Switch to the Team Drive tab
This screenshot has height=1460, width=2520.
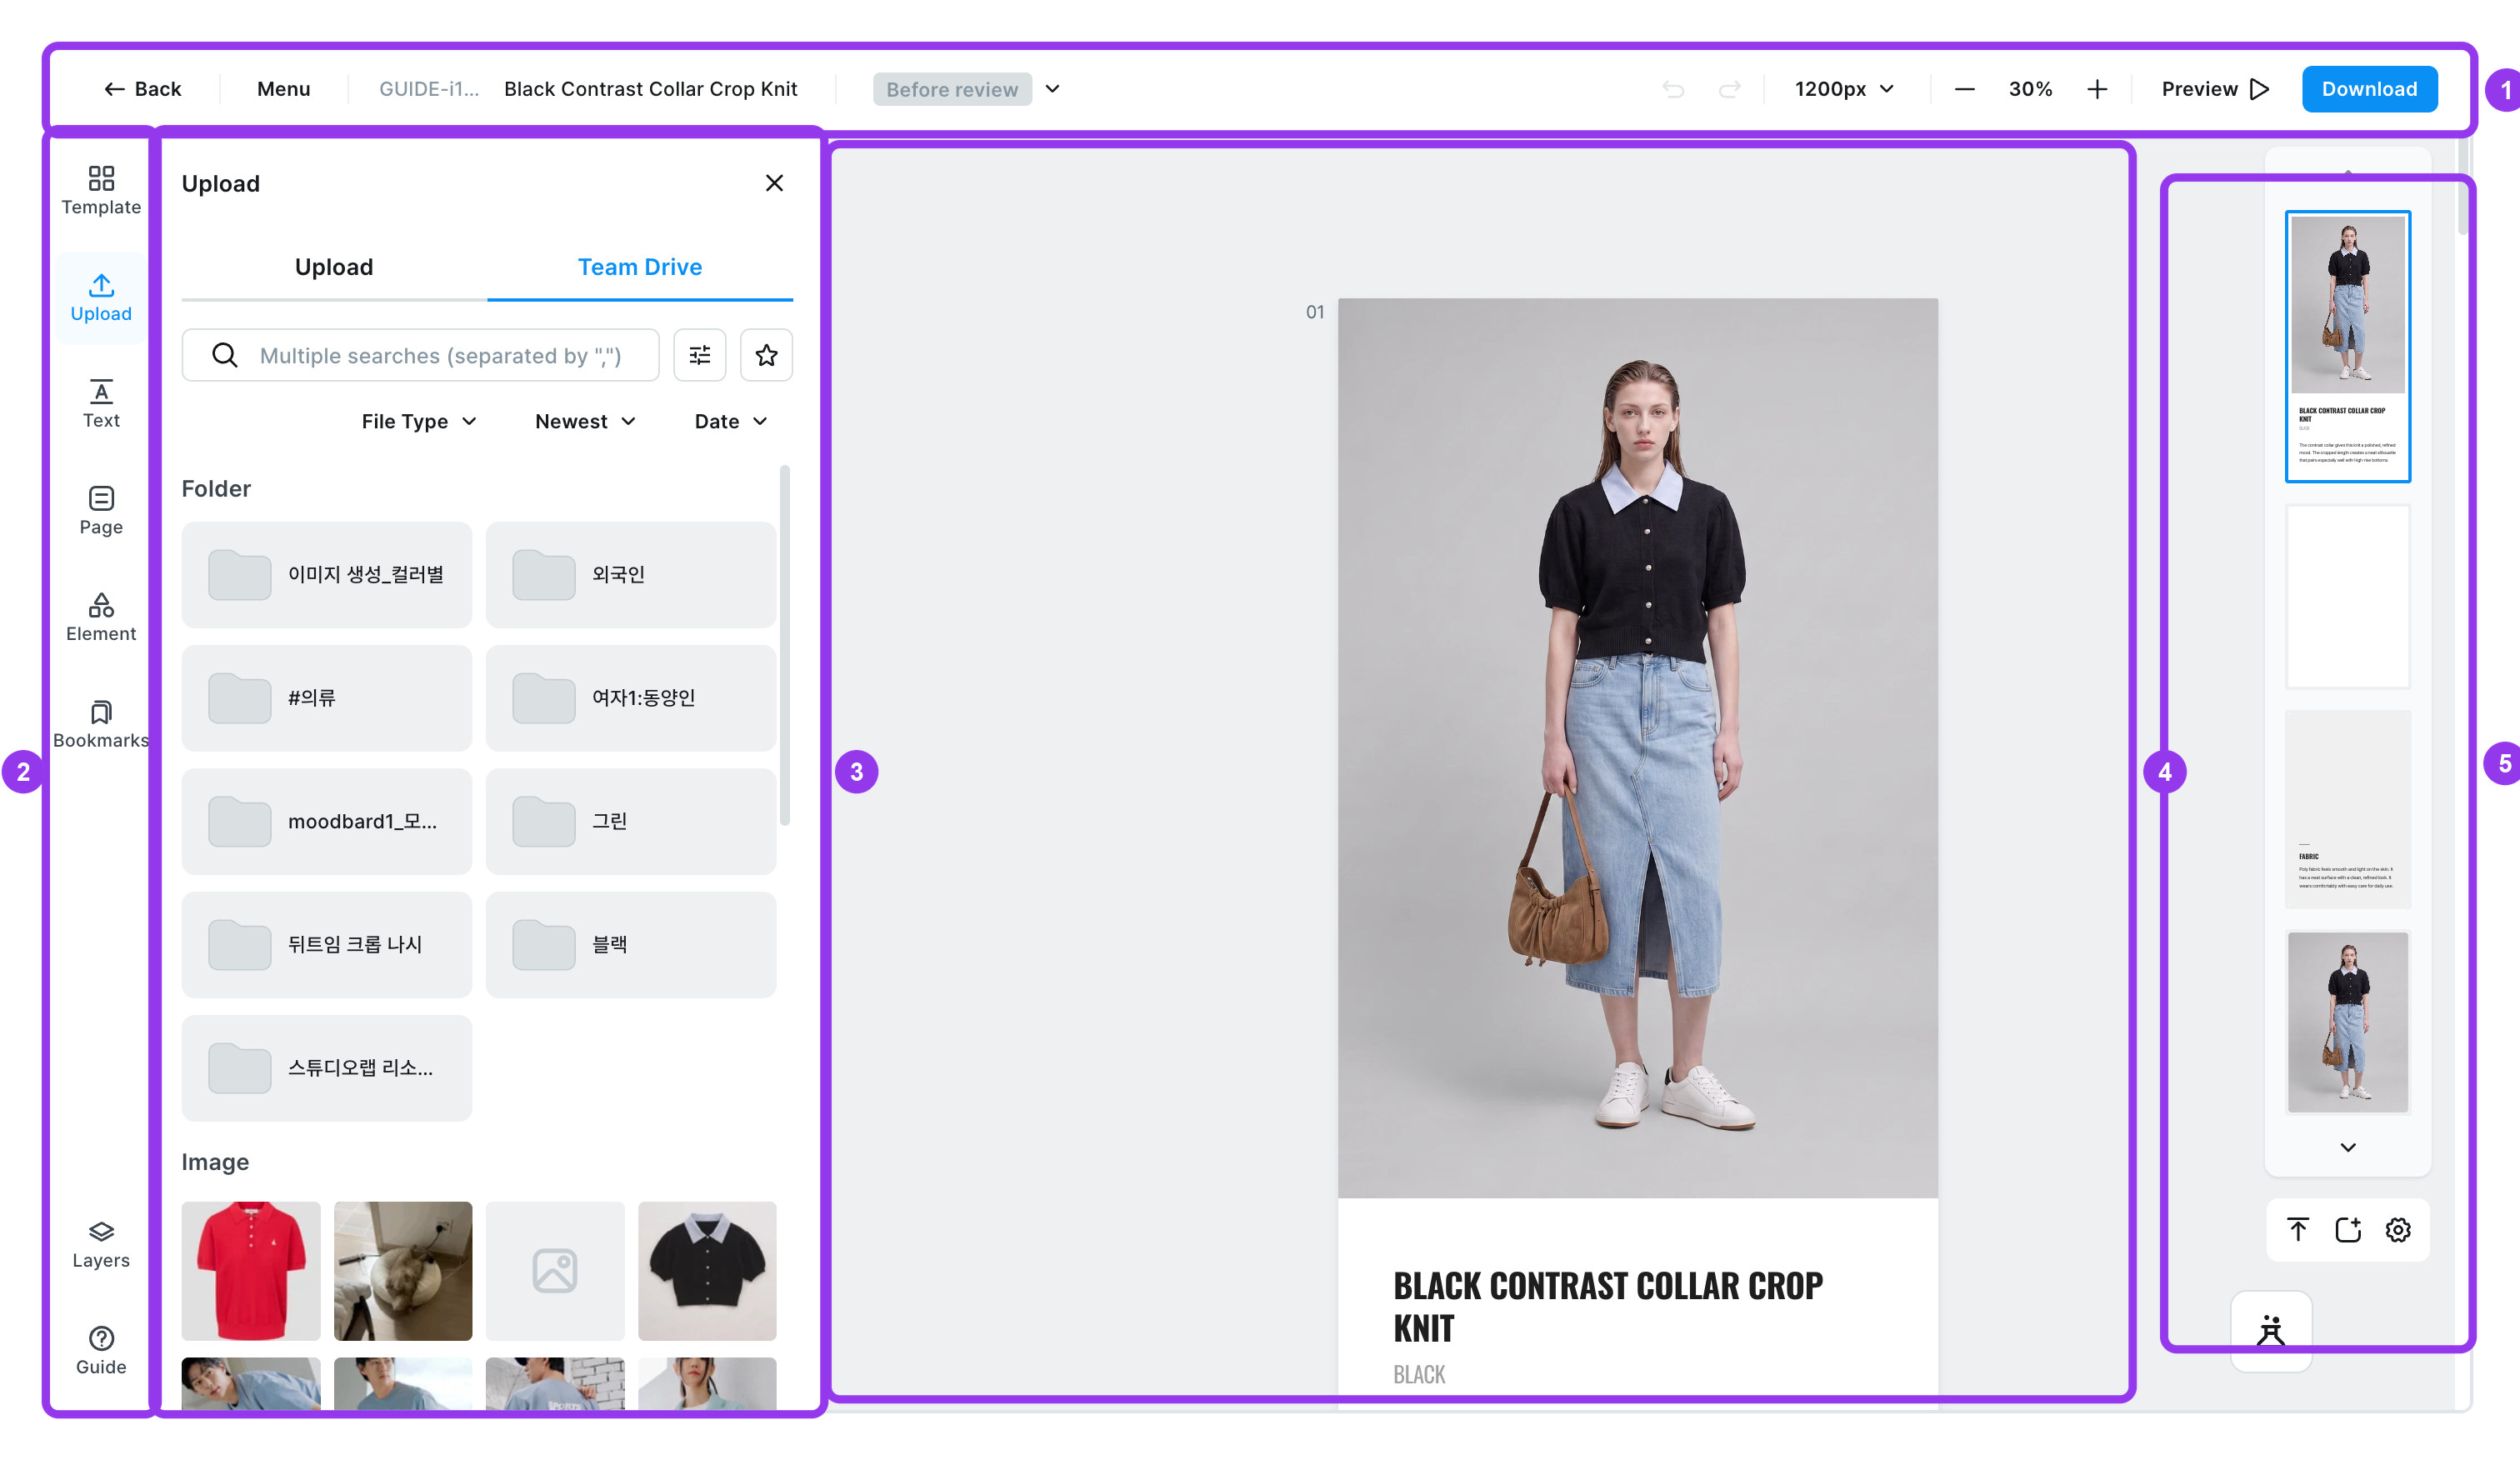tap(640, 267)
